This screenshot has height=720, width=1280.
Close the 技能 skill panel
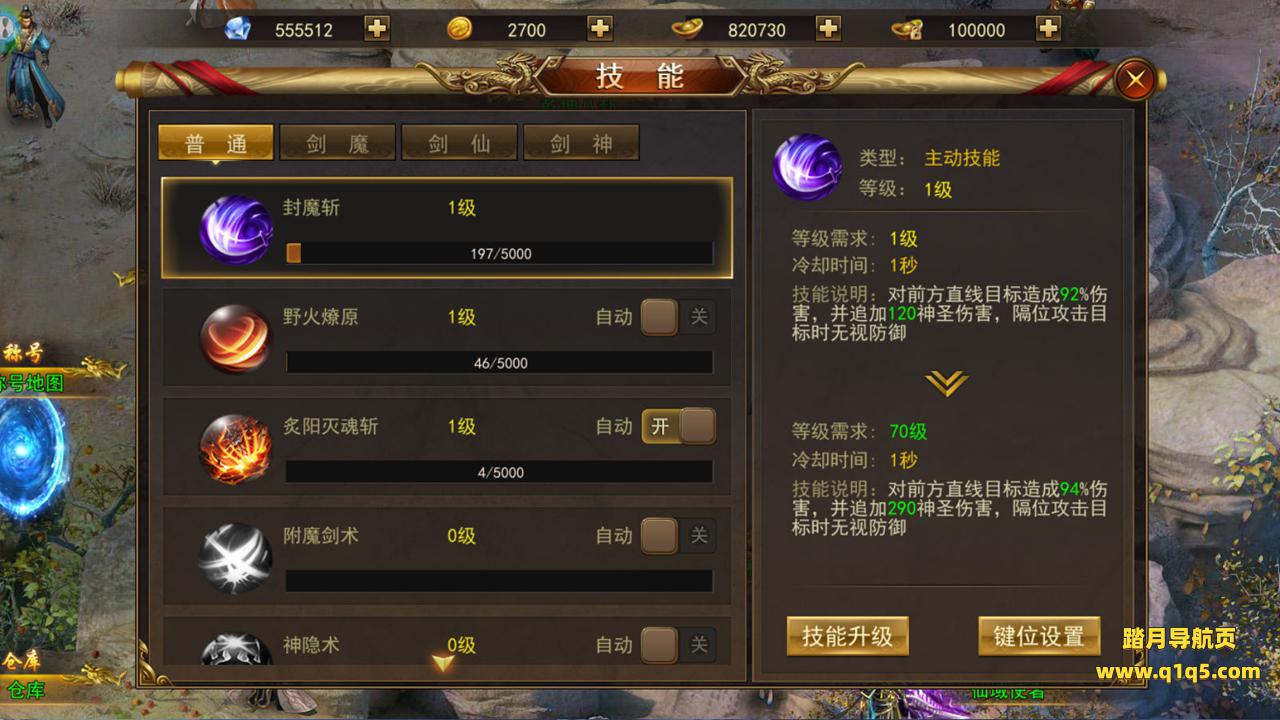pyautogui.click(x=1135, y=80)
